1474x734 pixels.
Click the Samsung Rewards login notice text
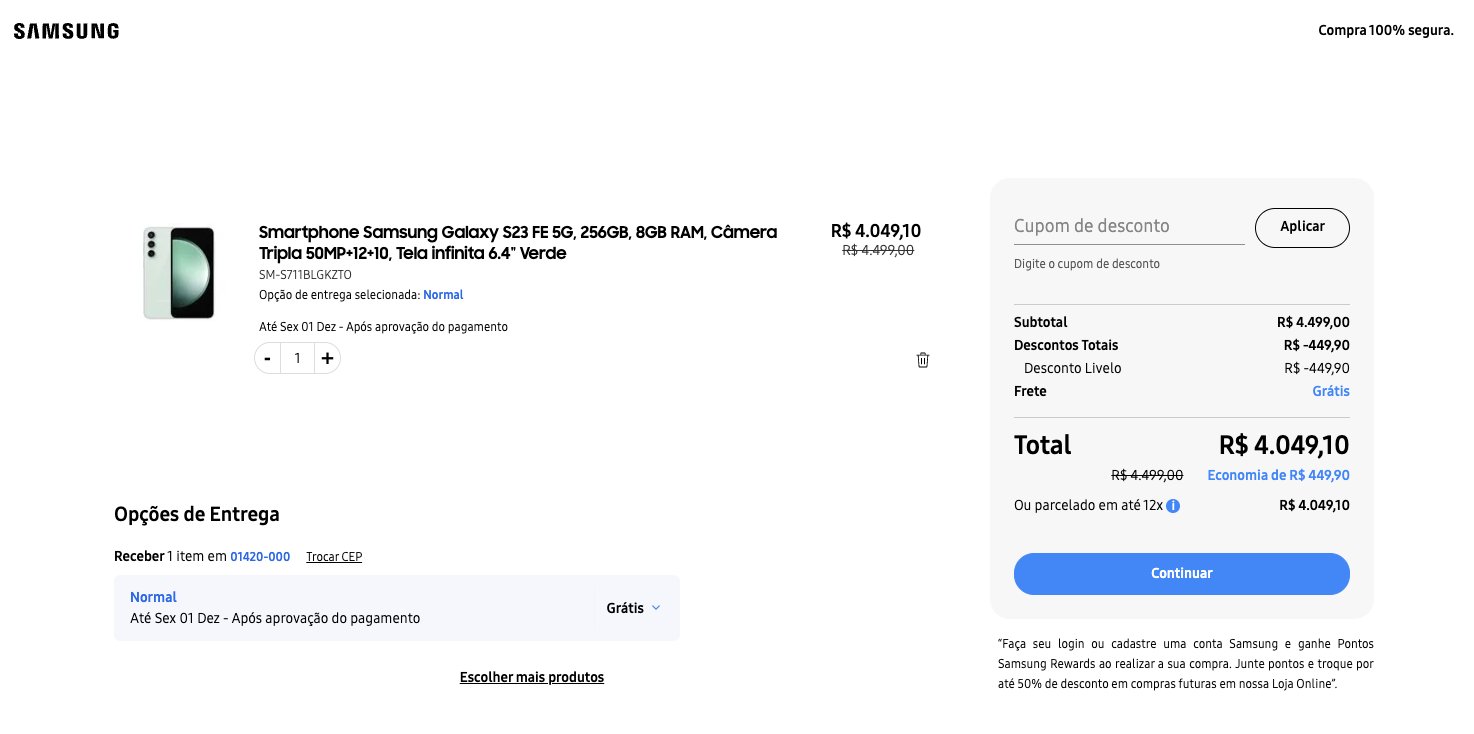(1185, 664)
